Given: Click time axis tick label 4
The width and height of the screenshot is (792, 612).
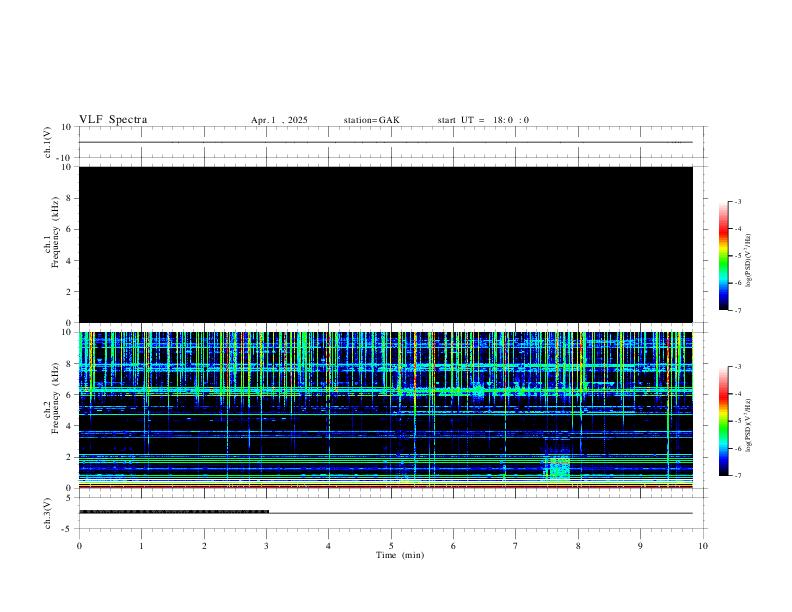Looking at the screenshot, I should [328, 546].
